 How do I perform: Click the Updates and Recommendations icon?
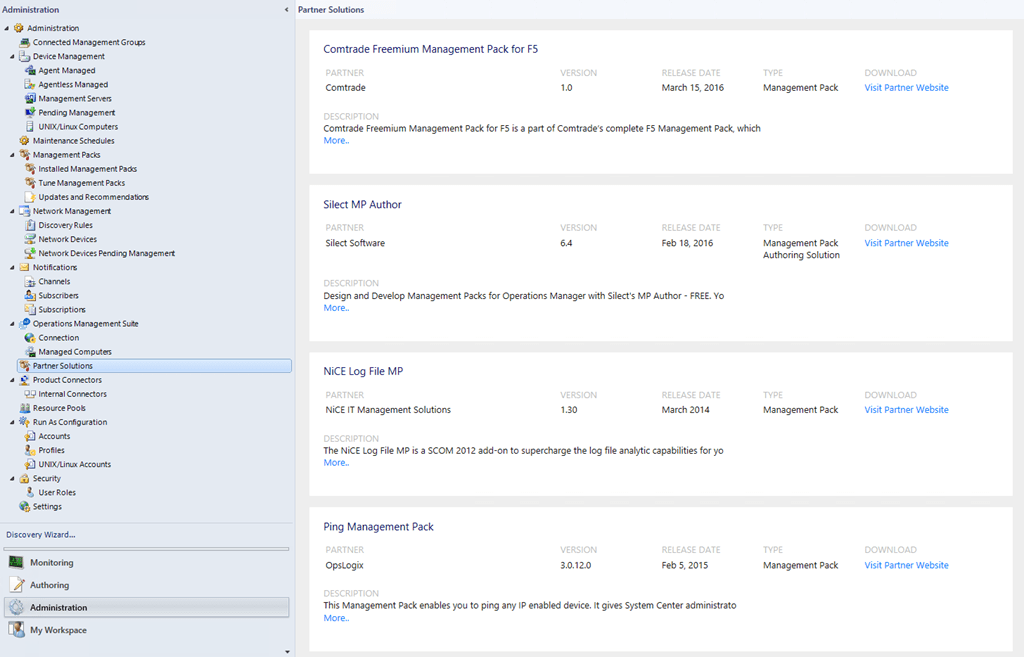coord(30,197)
